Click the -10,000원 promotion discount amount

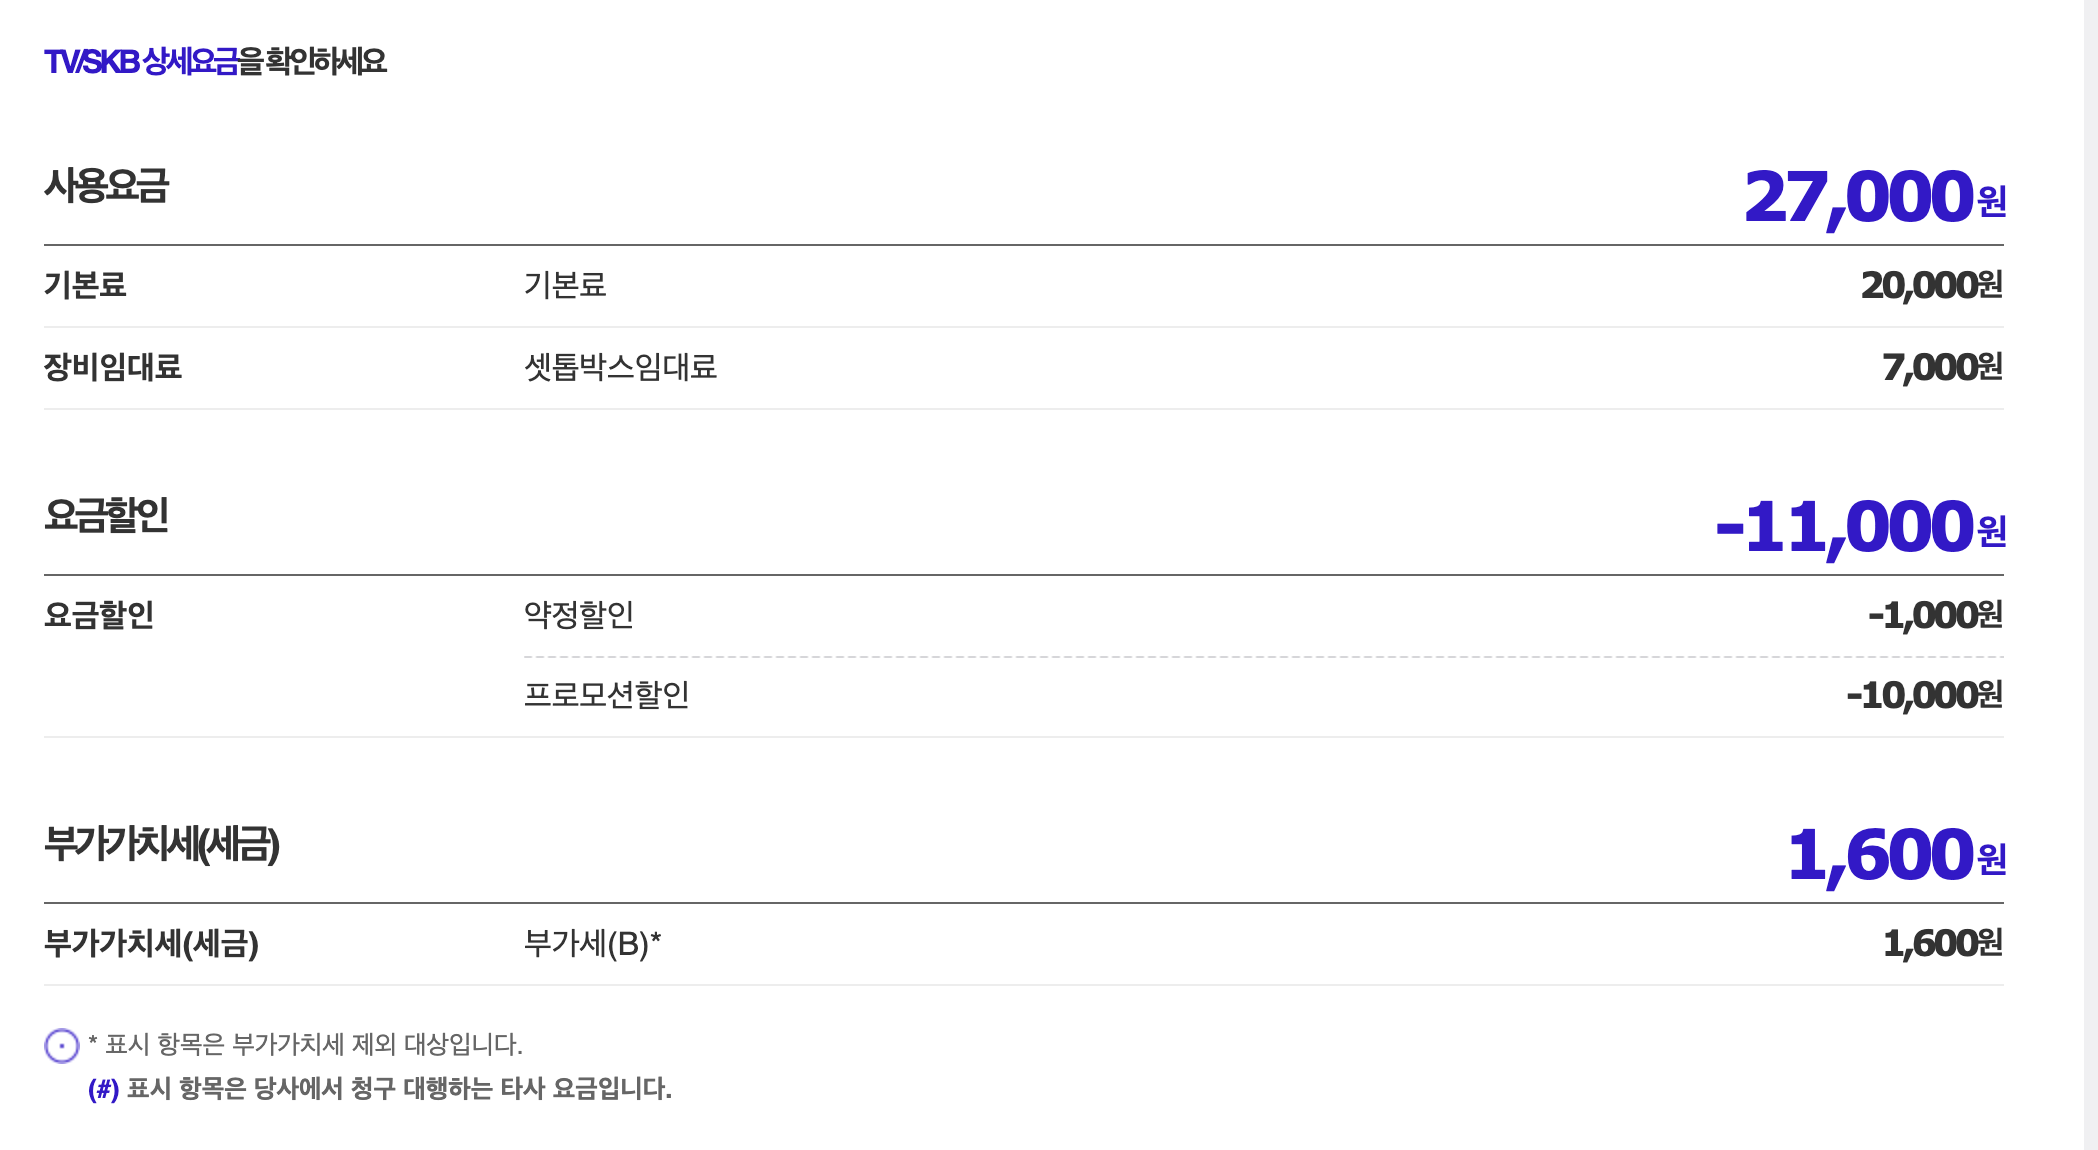(1923, 696)
